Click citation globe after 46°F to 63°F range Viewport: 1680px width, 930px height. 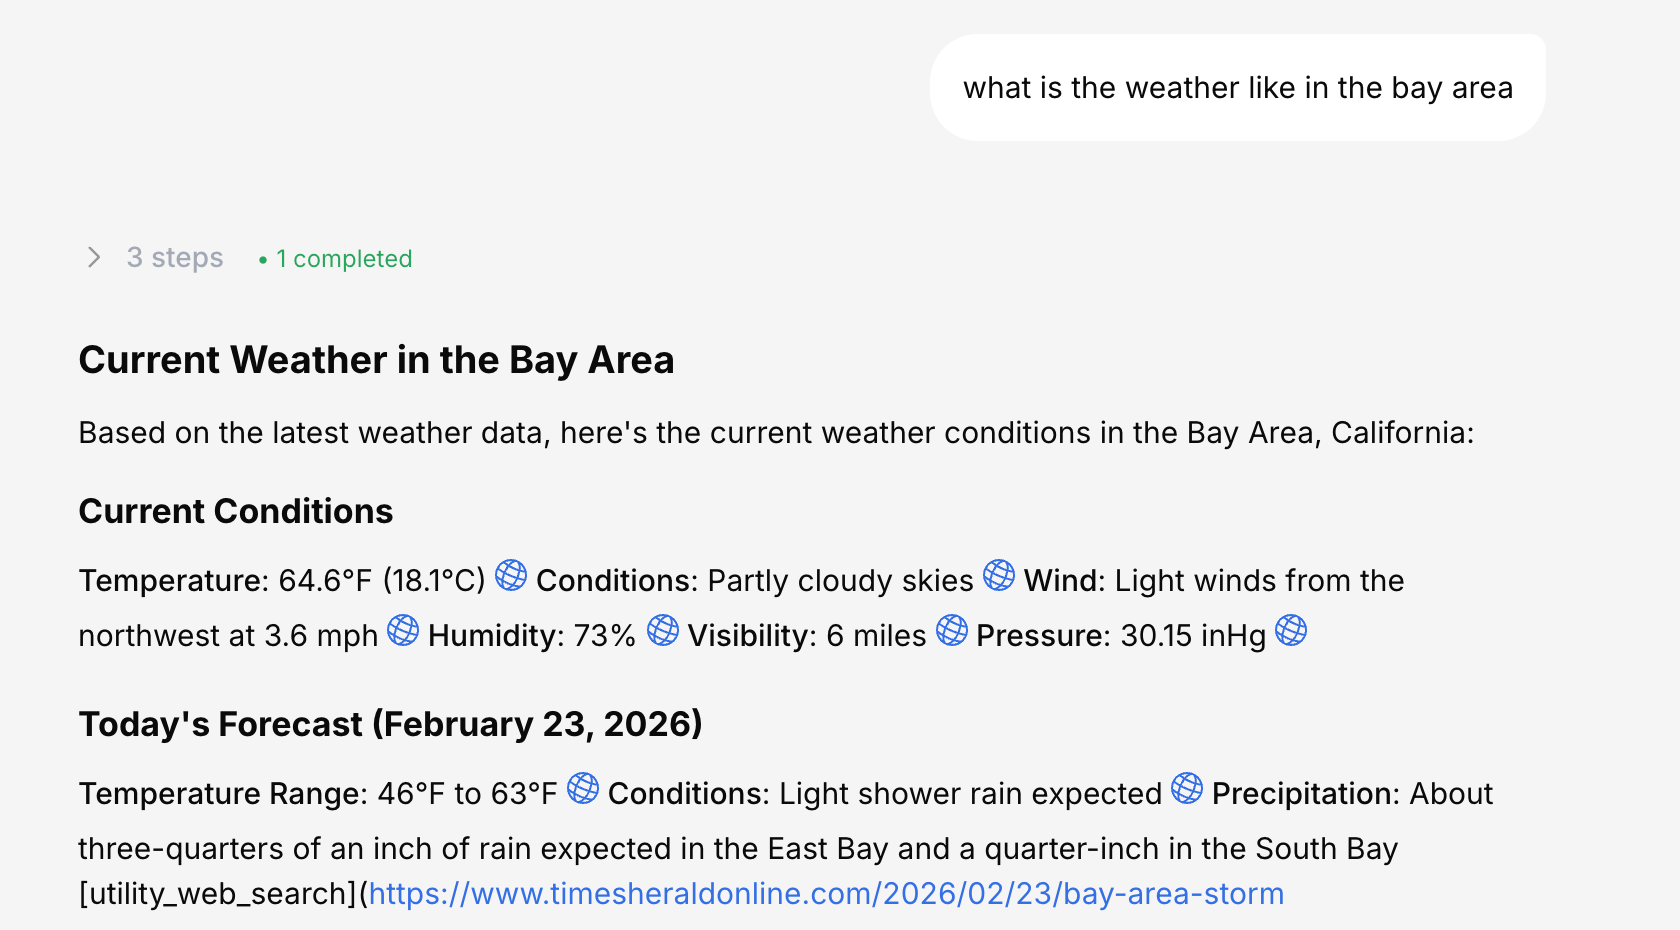tap(583, 788)
